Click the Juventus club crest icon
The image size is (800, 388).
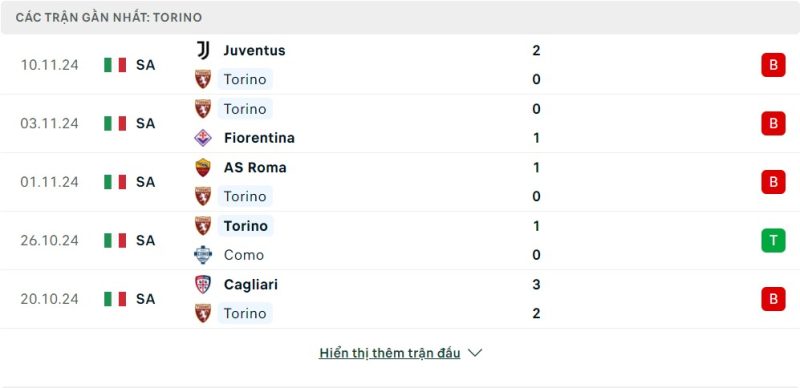(x=203, y=51)
